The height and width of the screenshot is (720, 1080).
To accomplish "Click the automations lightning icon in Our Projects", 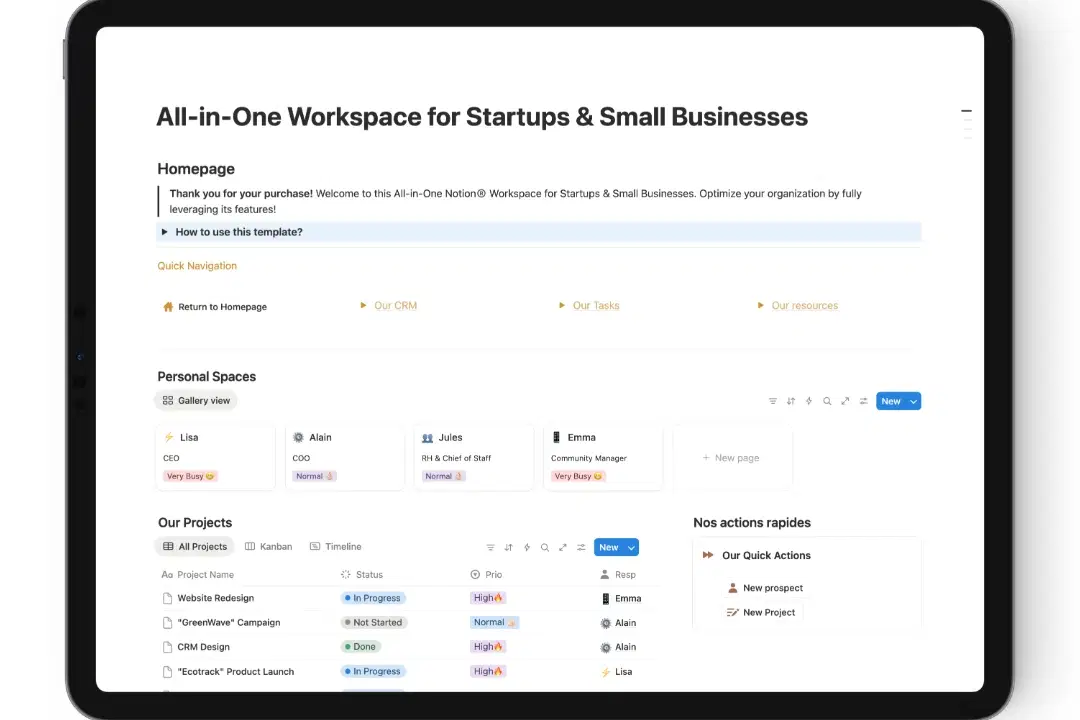I will point(527,547).
